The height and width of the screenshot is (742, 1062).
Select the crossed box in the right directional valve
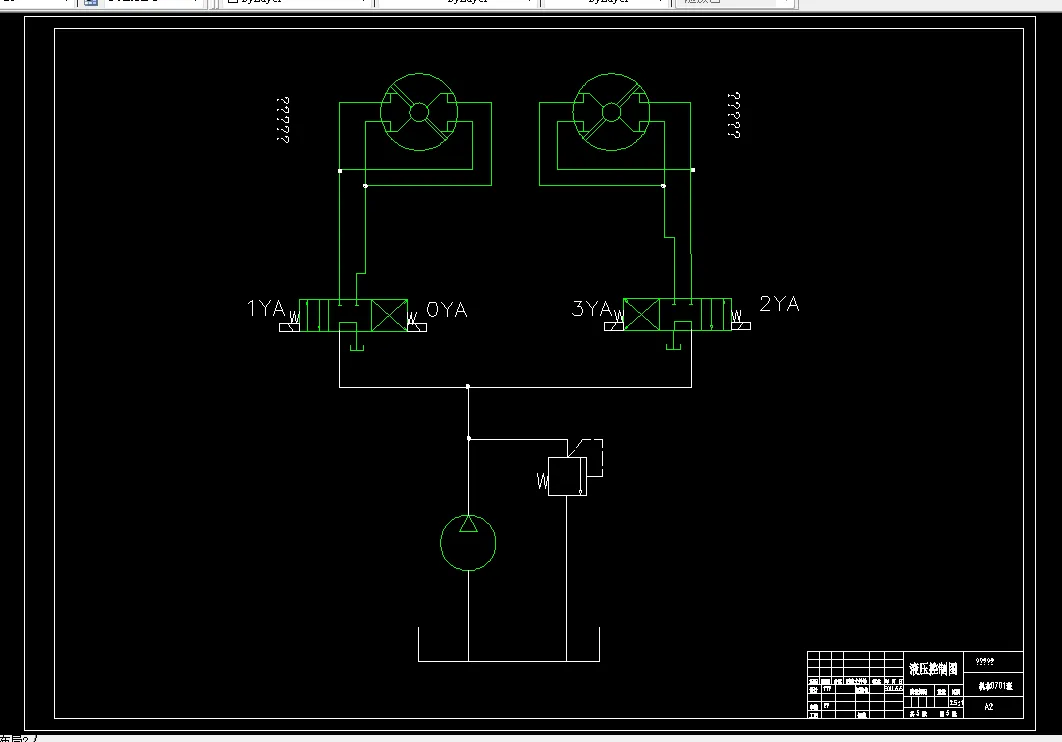point(641,315)
